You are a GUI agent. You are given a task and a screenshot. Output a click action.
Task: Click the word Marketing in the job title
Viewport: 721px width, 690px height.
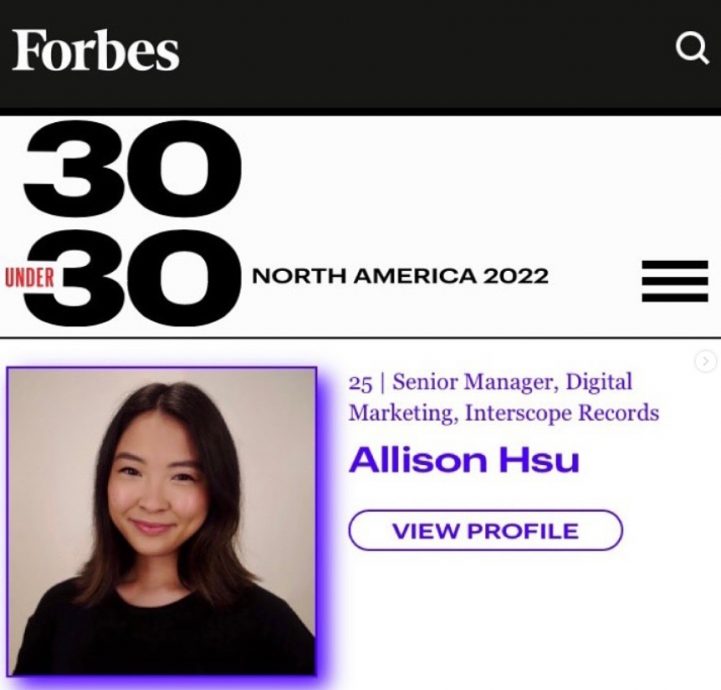(403, 413)
